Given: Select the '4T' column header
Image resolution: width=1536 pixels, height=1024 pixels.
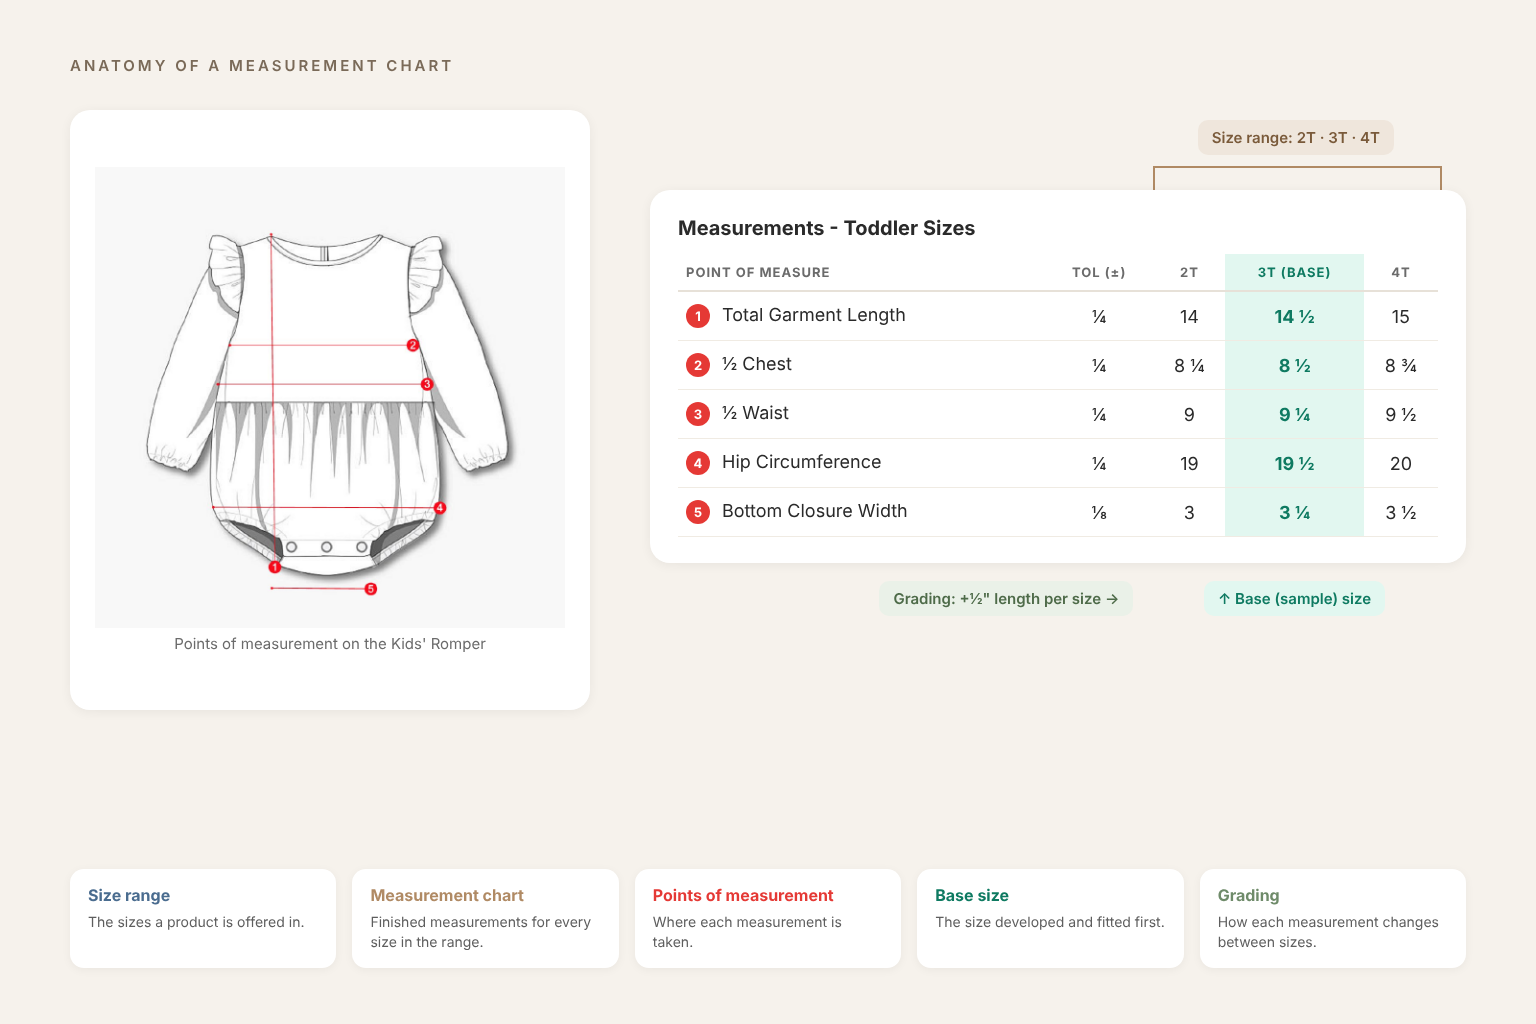Looking at the screenshot, I should (1400, 272).
